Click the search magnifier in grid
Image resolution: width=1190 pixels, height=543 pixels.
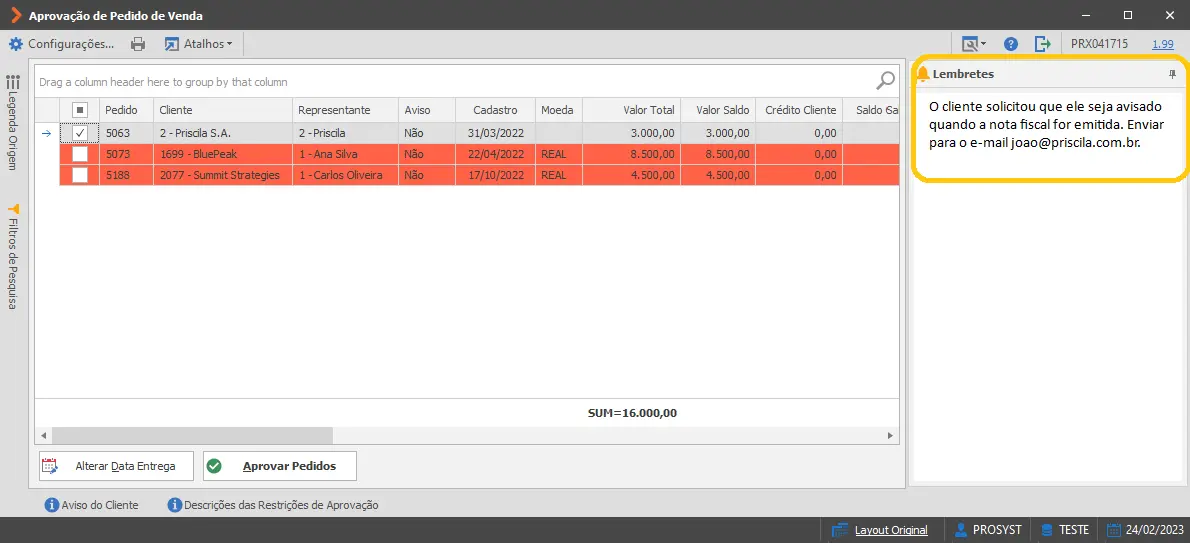(x=886, y=81)
